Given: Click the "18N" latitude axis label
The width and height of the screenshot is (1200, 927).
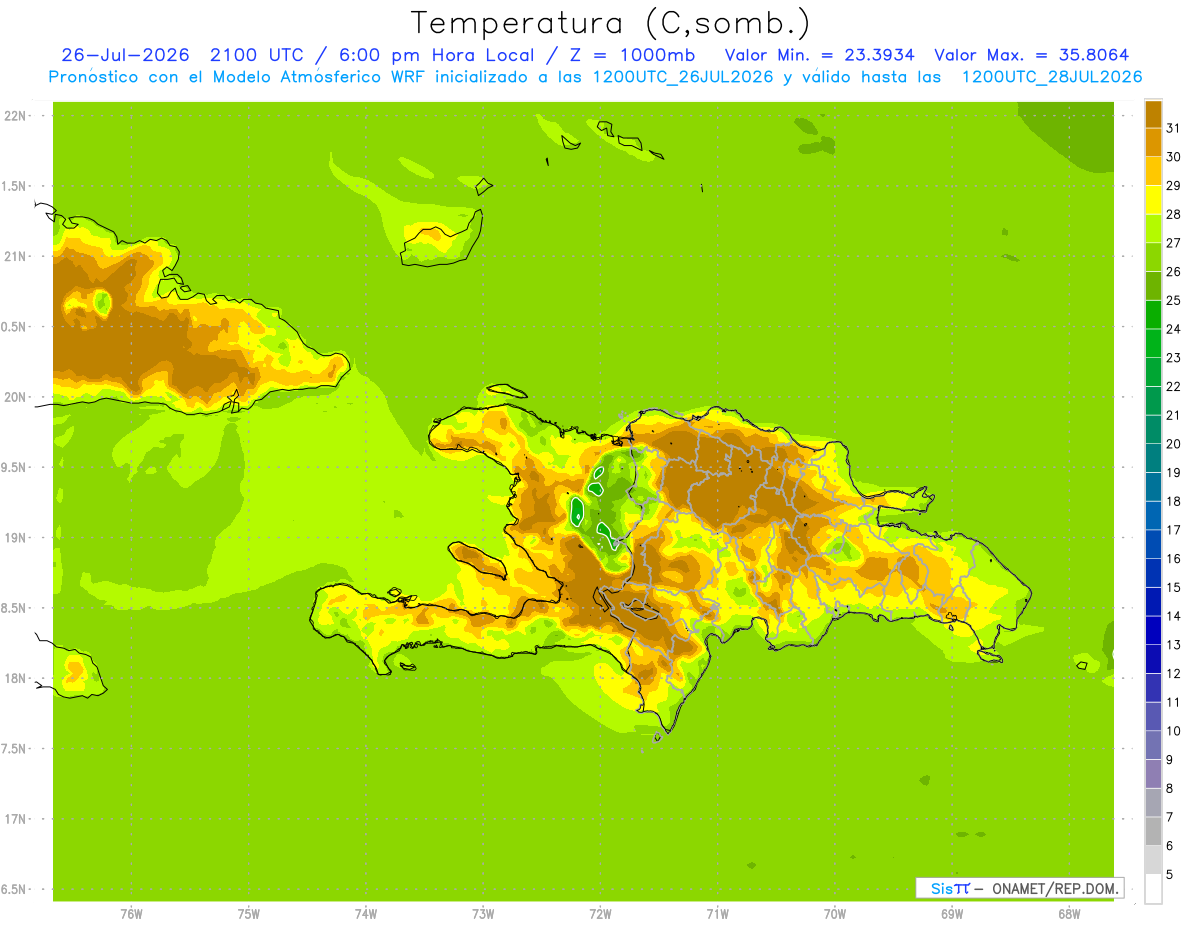Looking at the screenshot, I should pos(15,679).
